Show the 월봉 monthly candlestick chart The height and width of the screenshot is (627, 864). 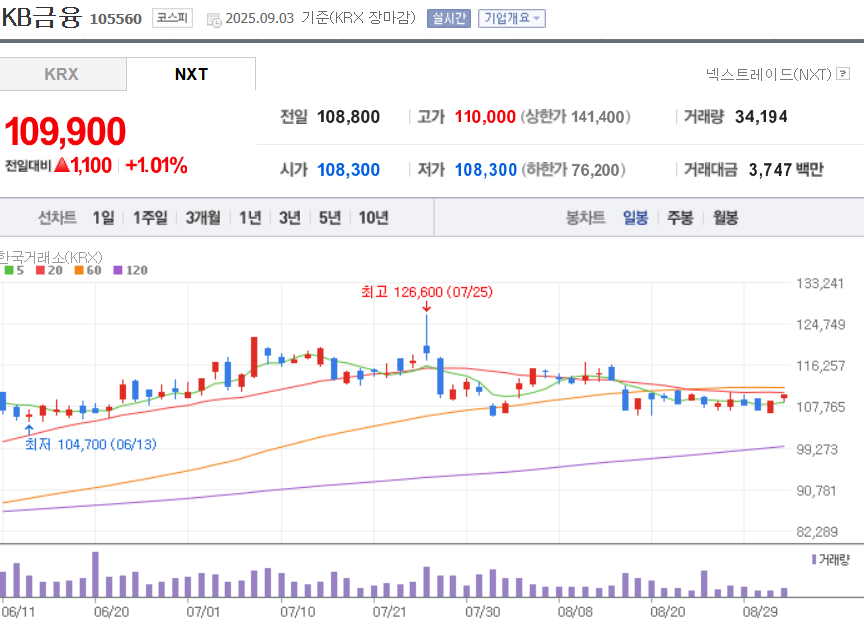(x=725, y=218)
